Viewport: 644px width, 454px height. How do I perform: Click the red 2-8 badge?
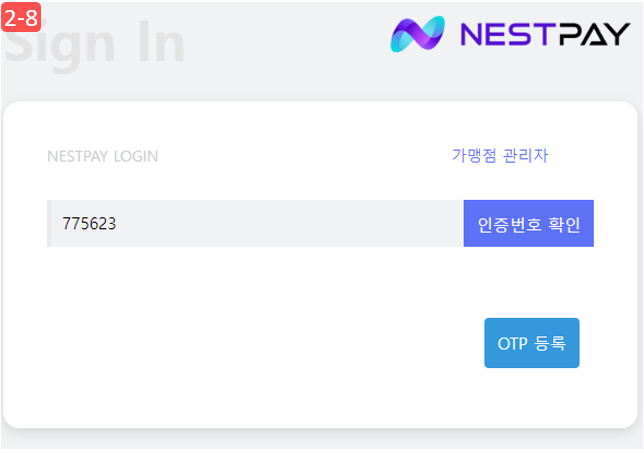click(21, 17)
